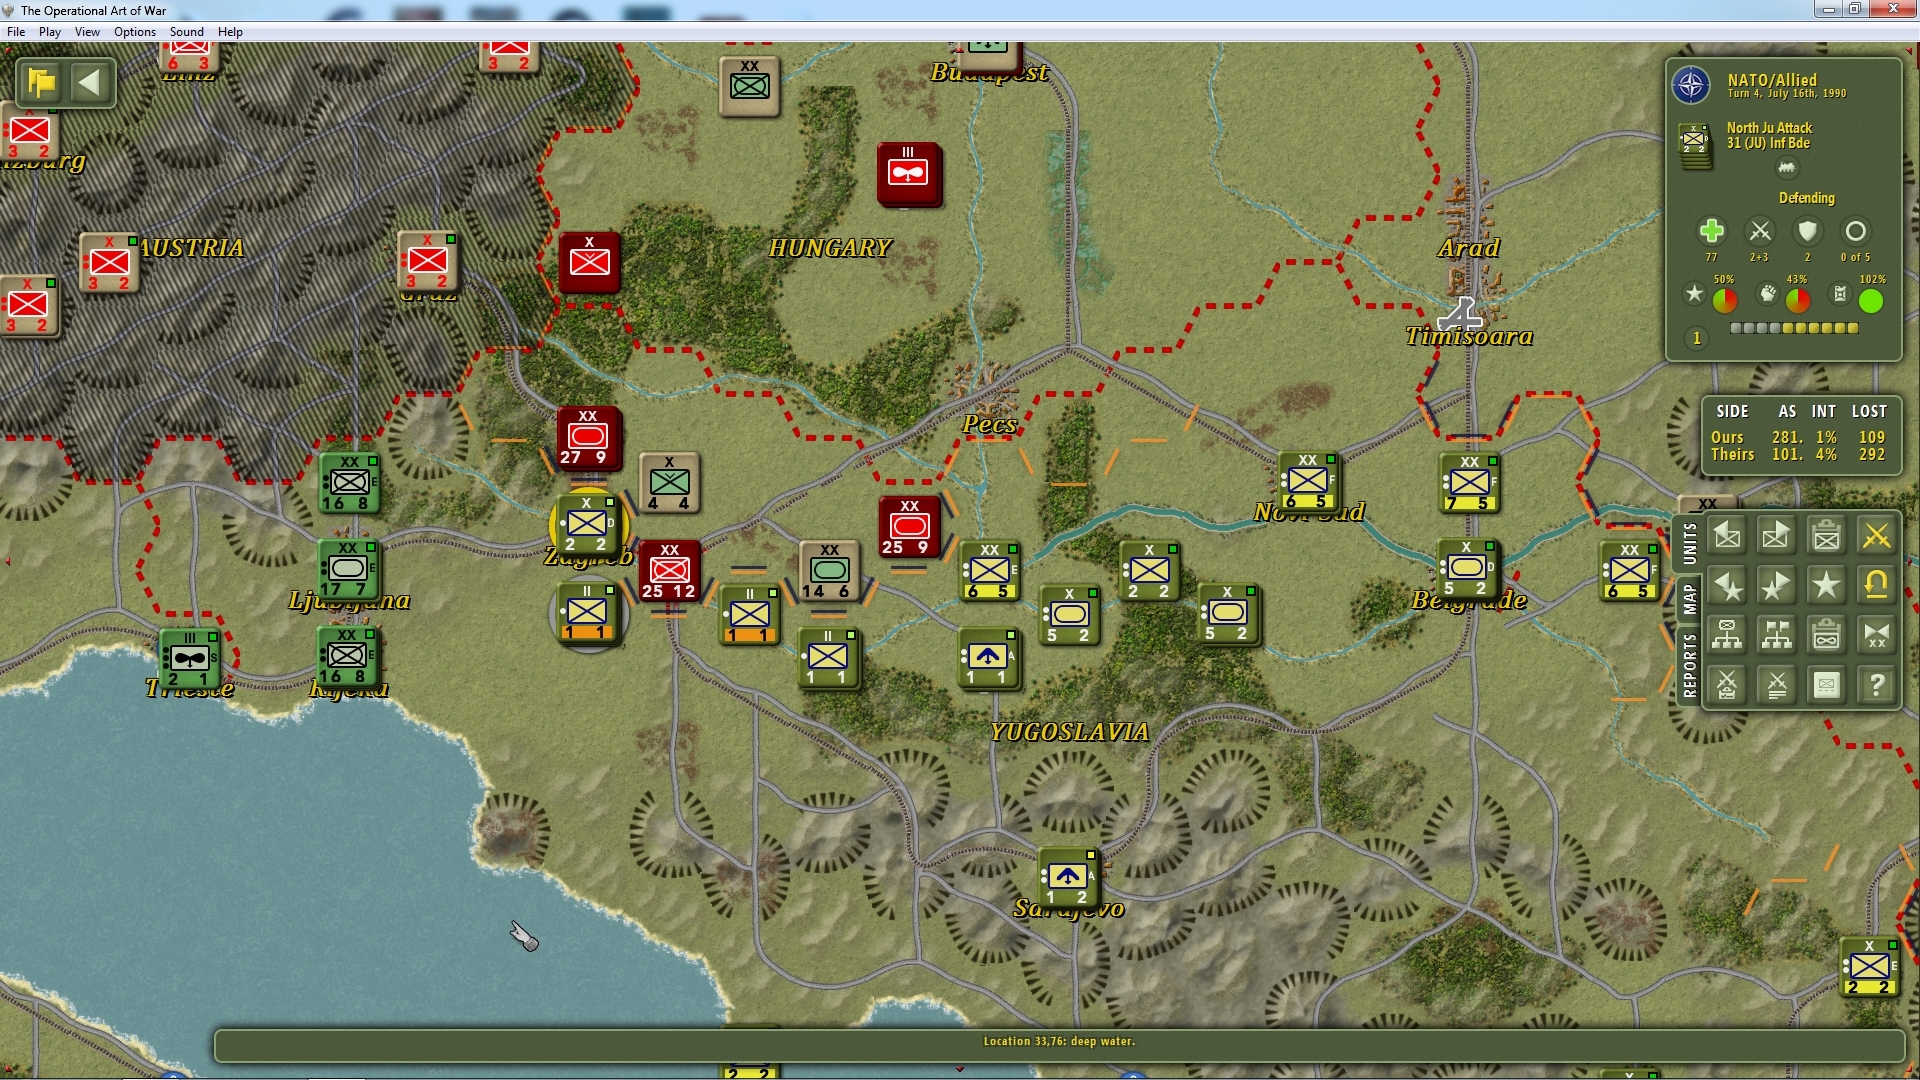
Task: Click the fist readiness icon
Action: click(1769, 293)
